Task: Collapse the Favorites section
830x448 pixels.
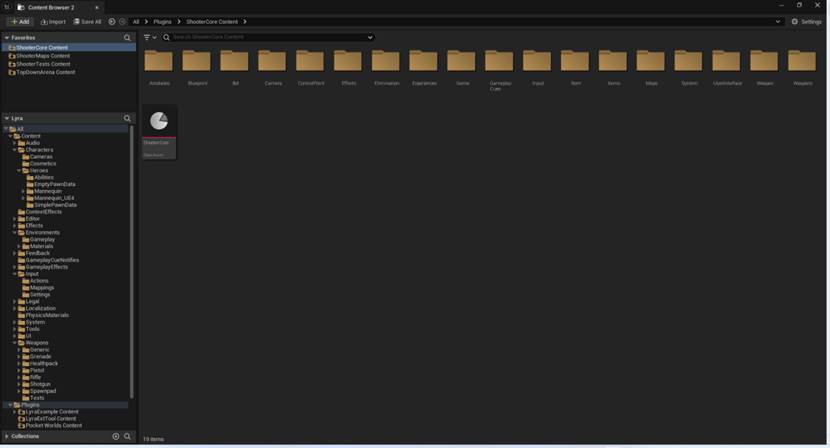Action: coord(6,38)
